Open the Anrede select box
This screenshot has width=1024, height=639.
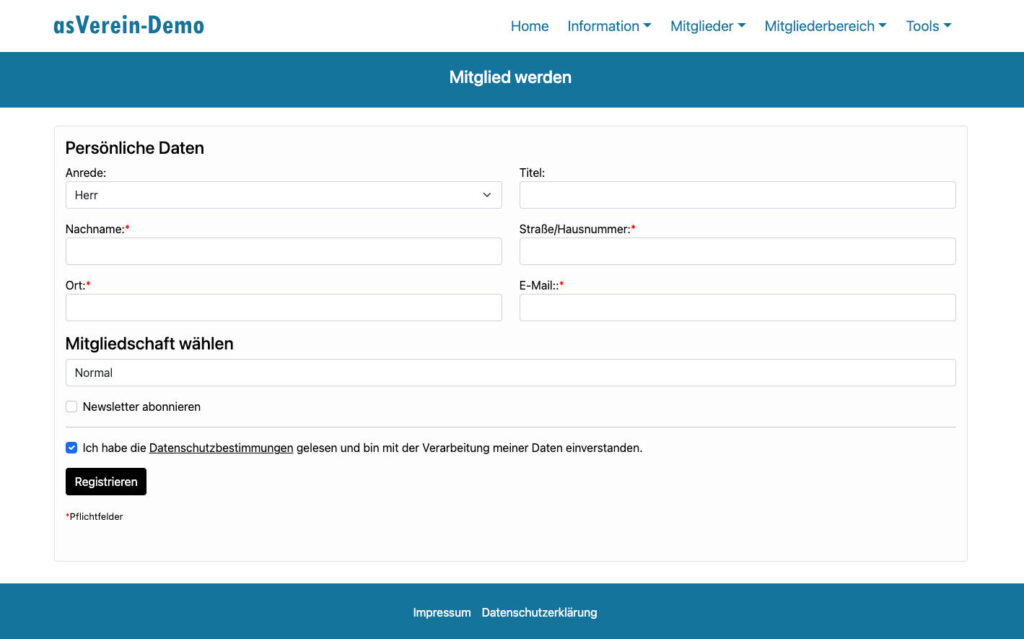[x=283, y=195]
